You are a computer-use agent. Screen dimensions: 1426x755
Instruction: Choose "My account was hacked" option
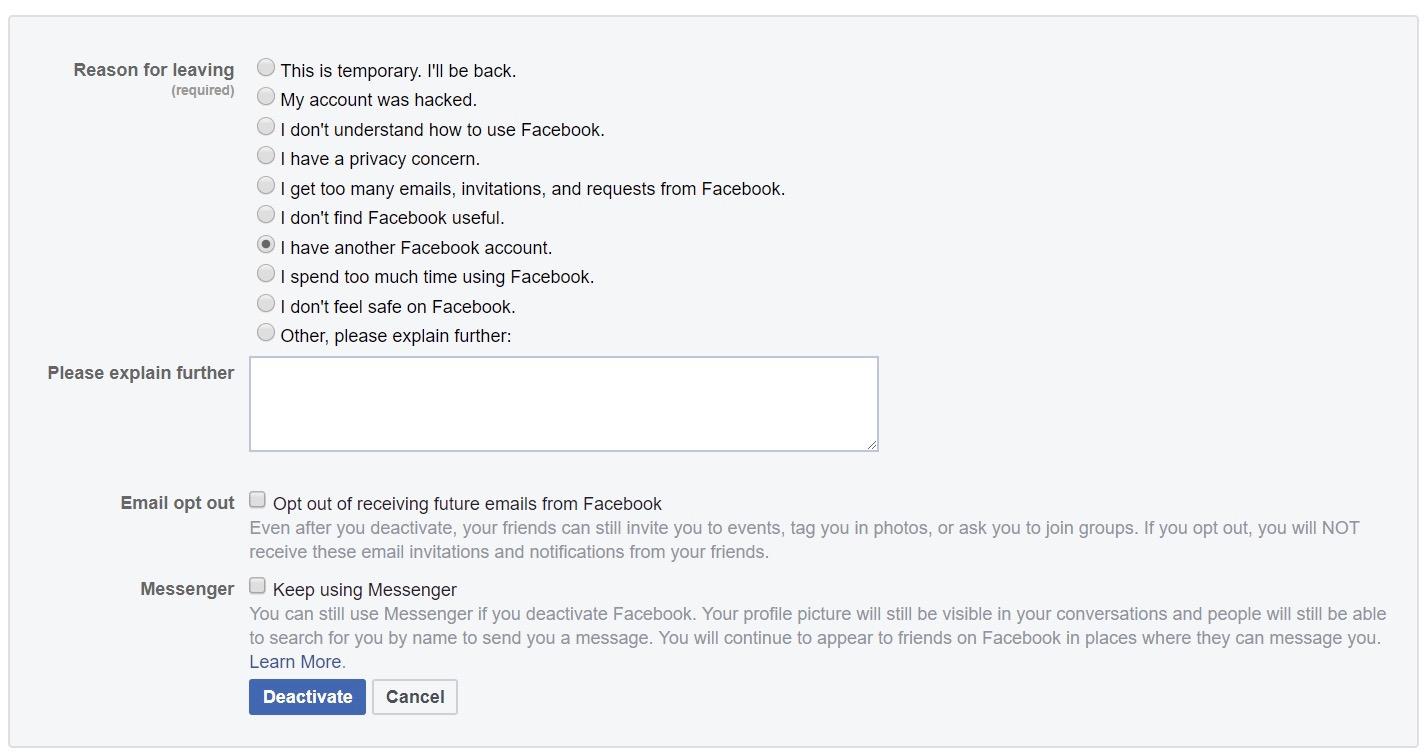[266, 97]
